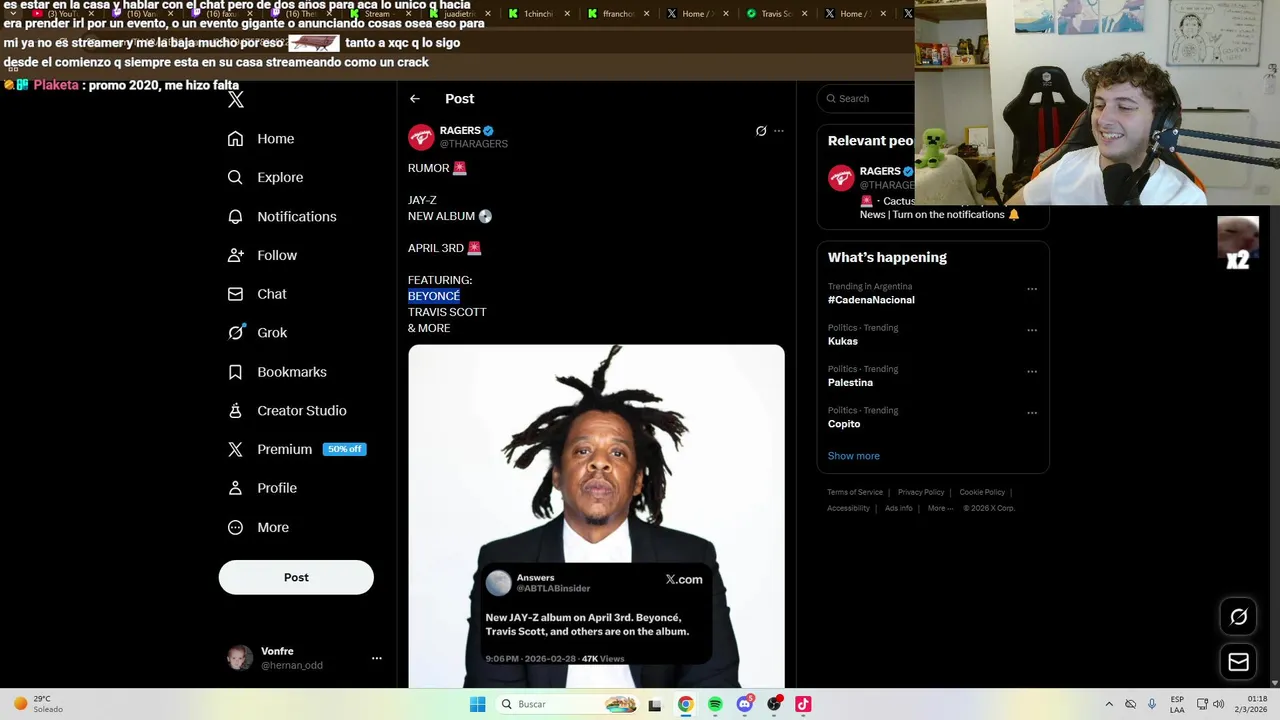Click the Profile person icon in the sidebar

(235, 488)
